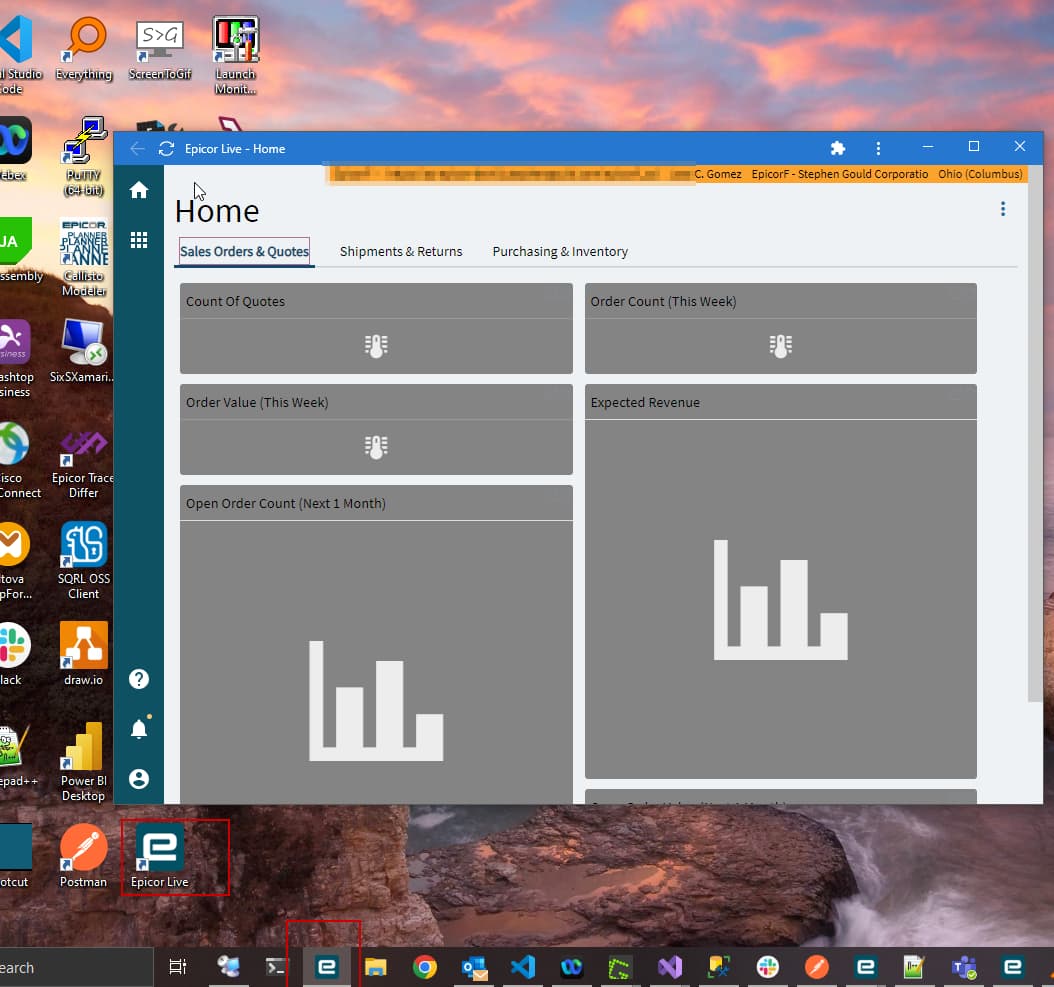
Task: Switch to the Purchasing & Inventory tab
Action: click(559, 252)
